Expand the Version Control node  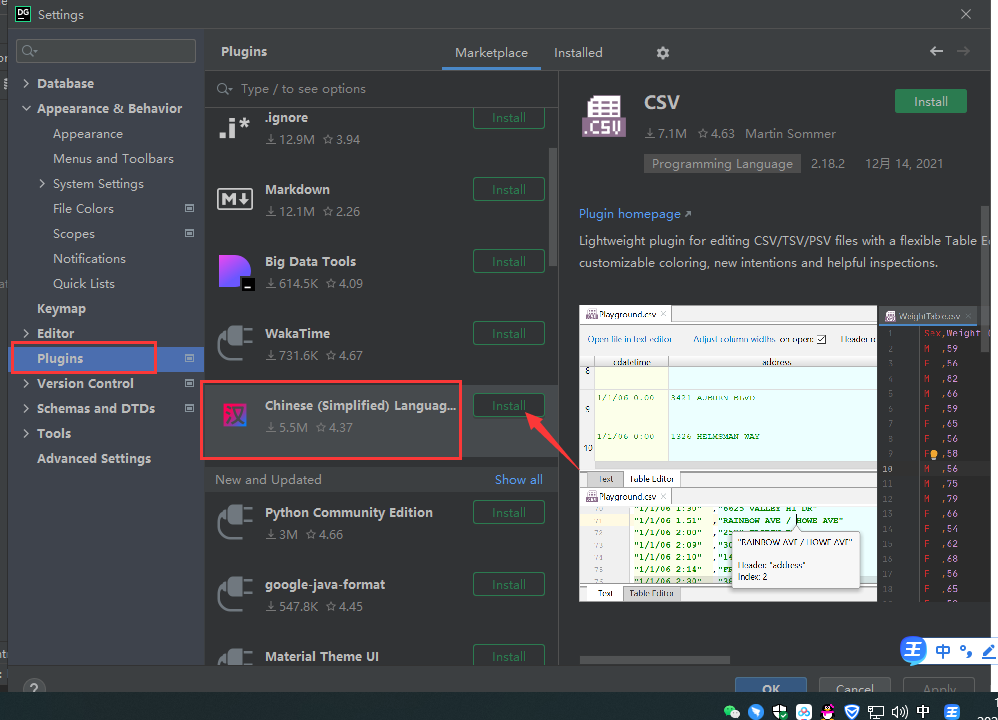tap(26, 383)
